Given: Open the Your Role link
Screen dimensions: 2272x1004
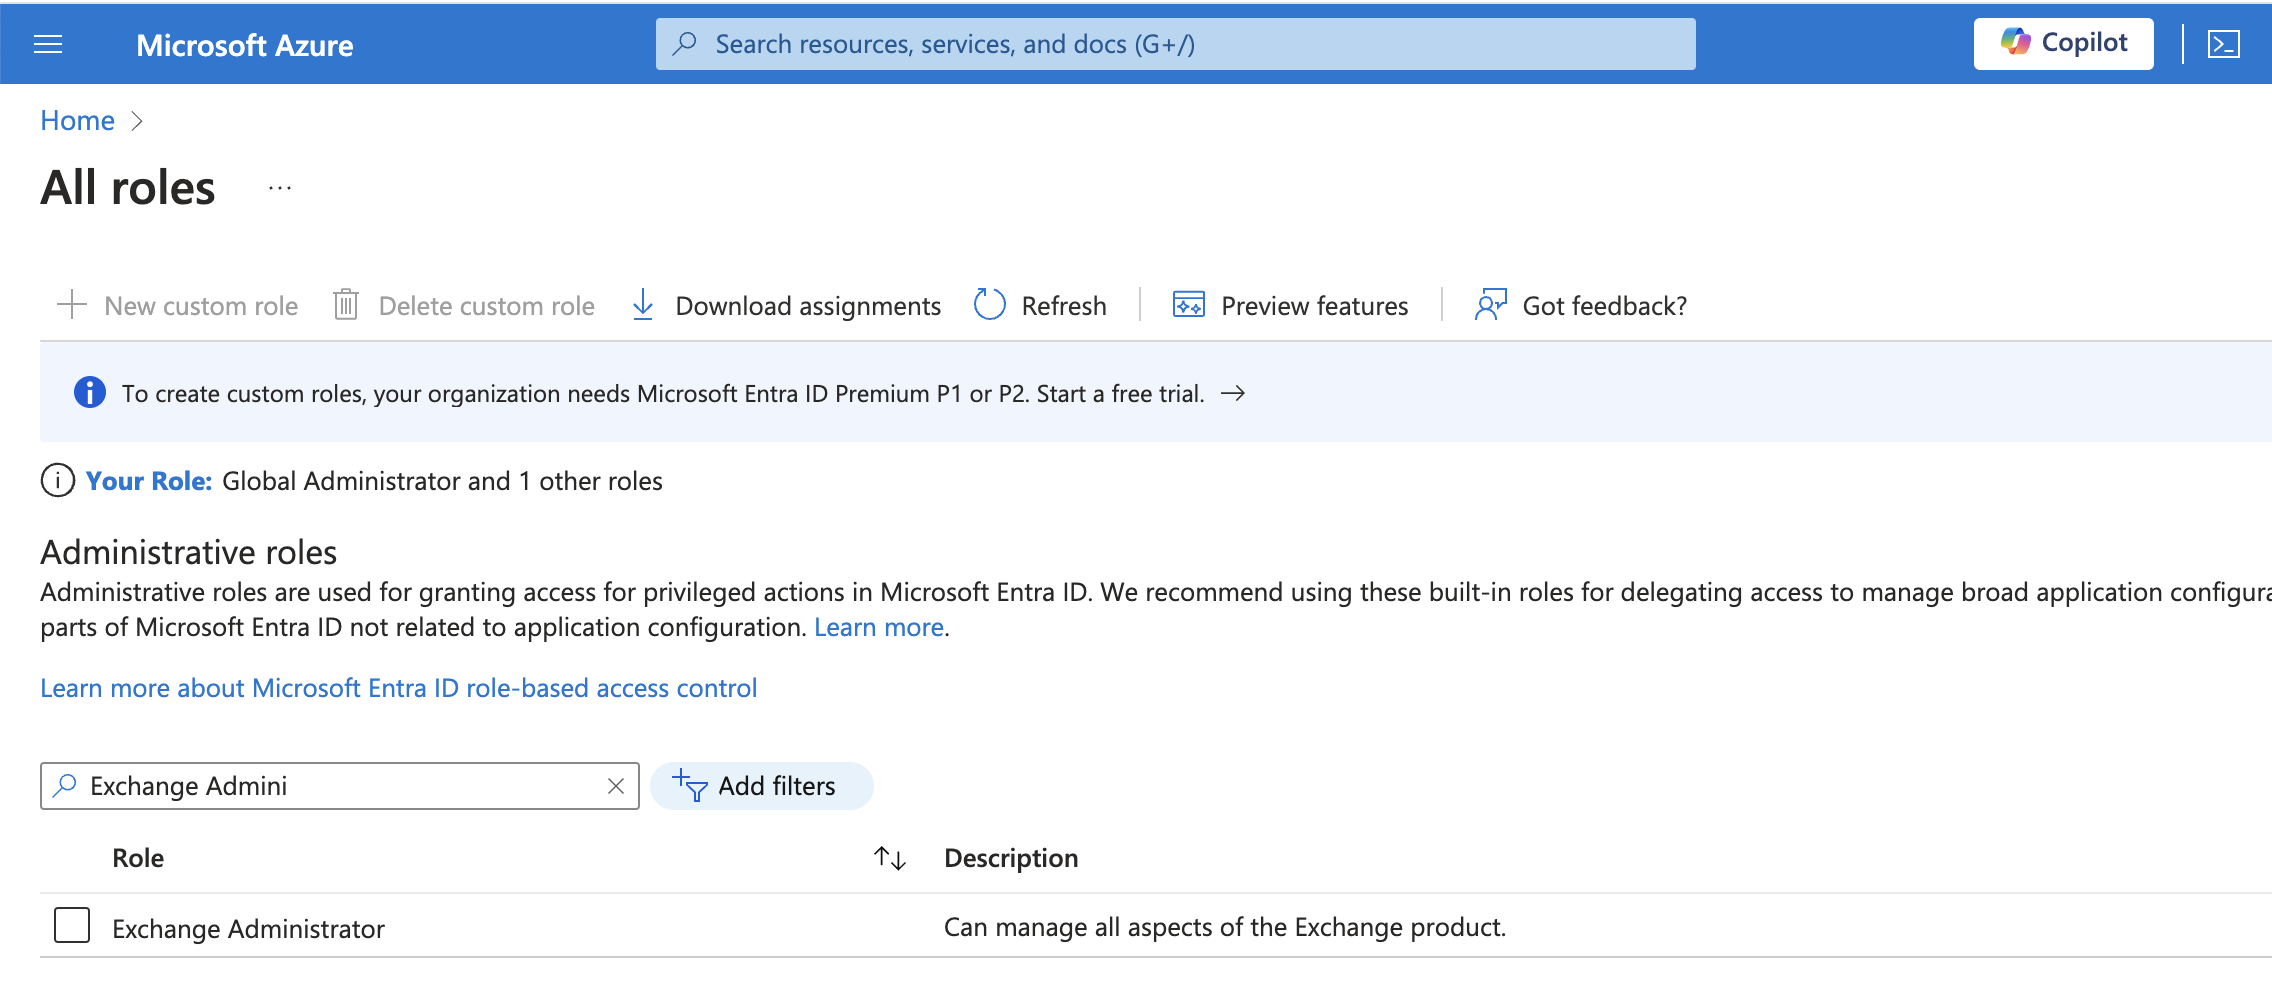Looking at the screenshot, I should point(149,481).
